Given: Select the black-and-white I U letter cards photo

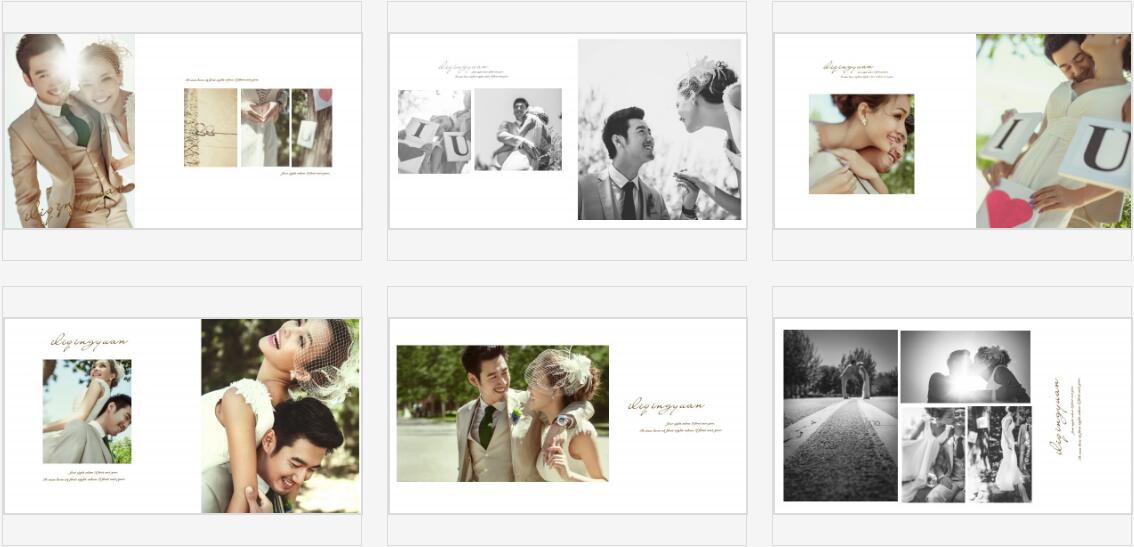Looking at the screenshot, I should coord(434,131).
